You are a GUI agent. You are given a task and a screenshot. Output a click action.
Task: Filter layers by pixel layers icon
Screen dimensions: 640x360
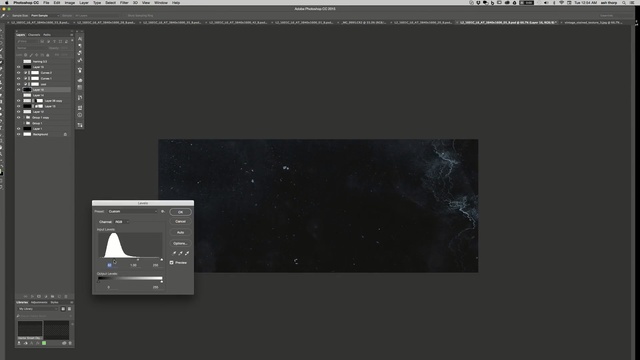[x=42, y=42]
